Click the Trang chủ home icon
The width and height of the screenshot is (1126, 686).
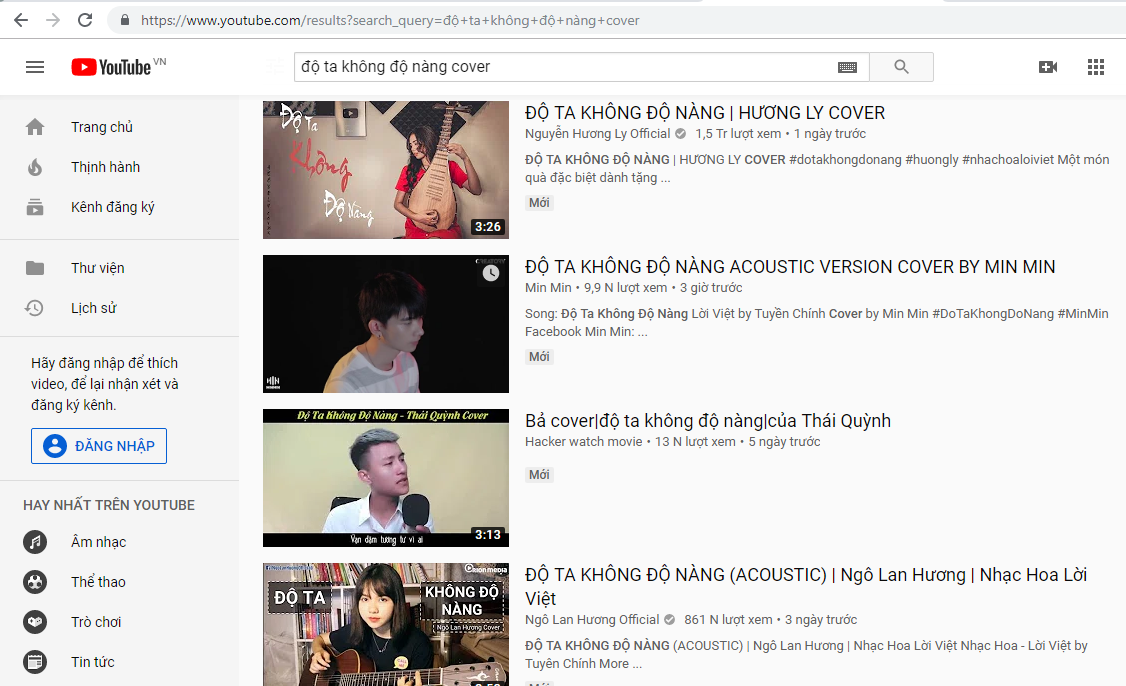[34, 127]
